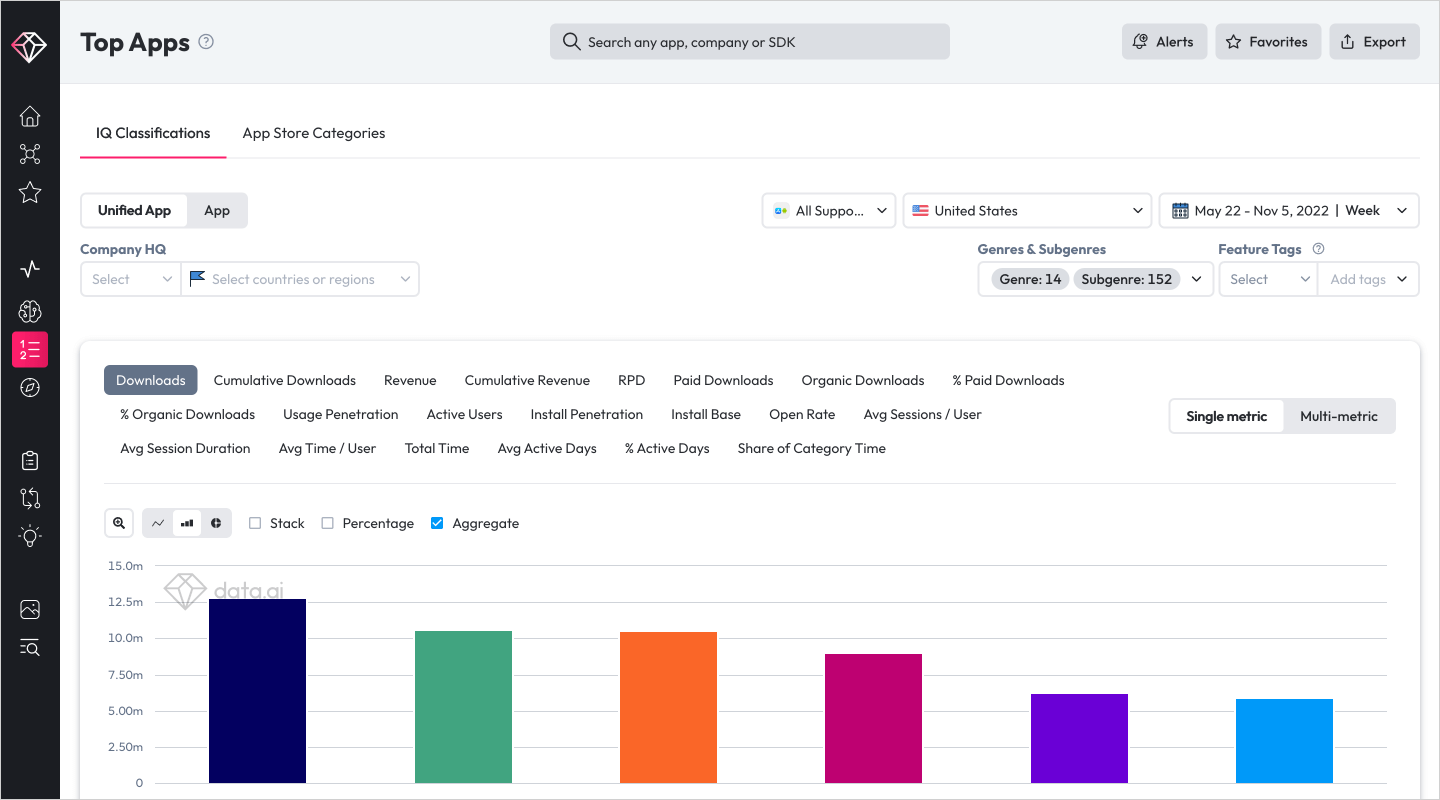The height and width of the screenshot is (800, 1440).
Task: Open the Company HQ Select dropdown
Action: point(130,279)
